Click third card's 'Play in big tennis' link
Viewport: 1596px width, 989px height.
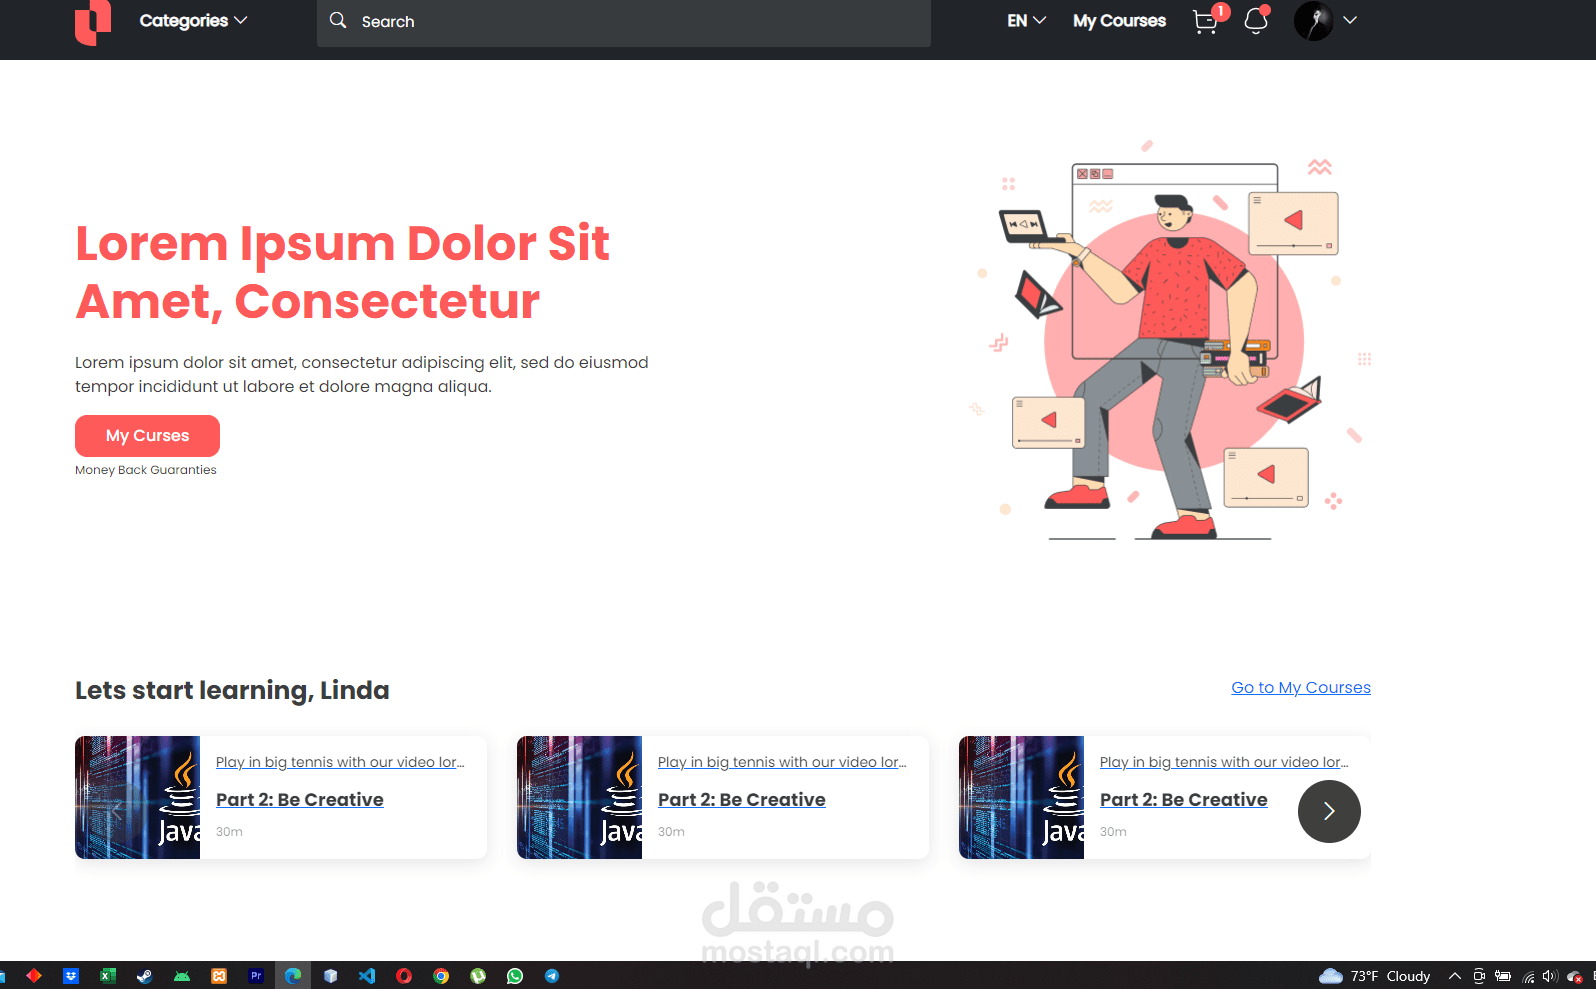click(x=1224, y=762)
